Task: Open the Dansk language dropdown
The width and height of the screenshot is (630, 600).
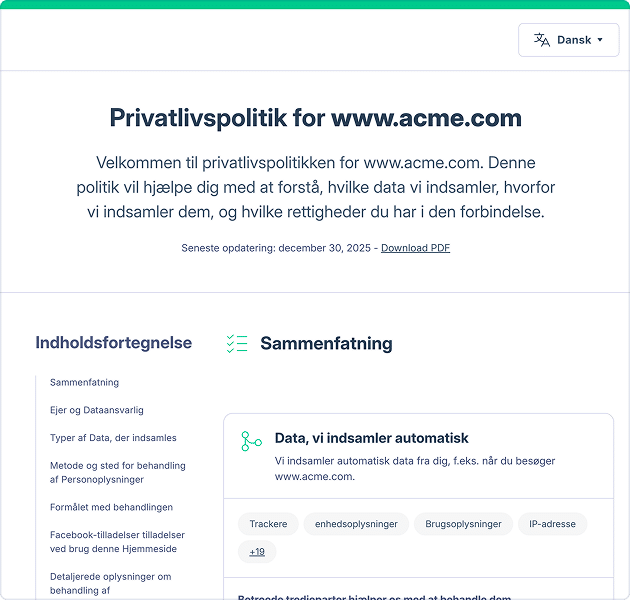Action: [568, 40]
